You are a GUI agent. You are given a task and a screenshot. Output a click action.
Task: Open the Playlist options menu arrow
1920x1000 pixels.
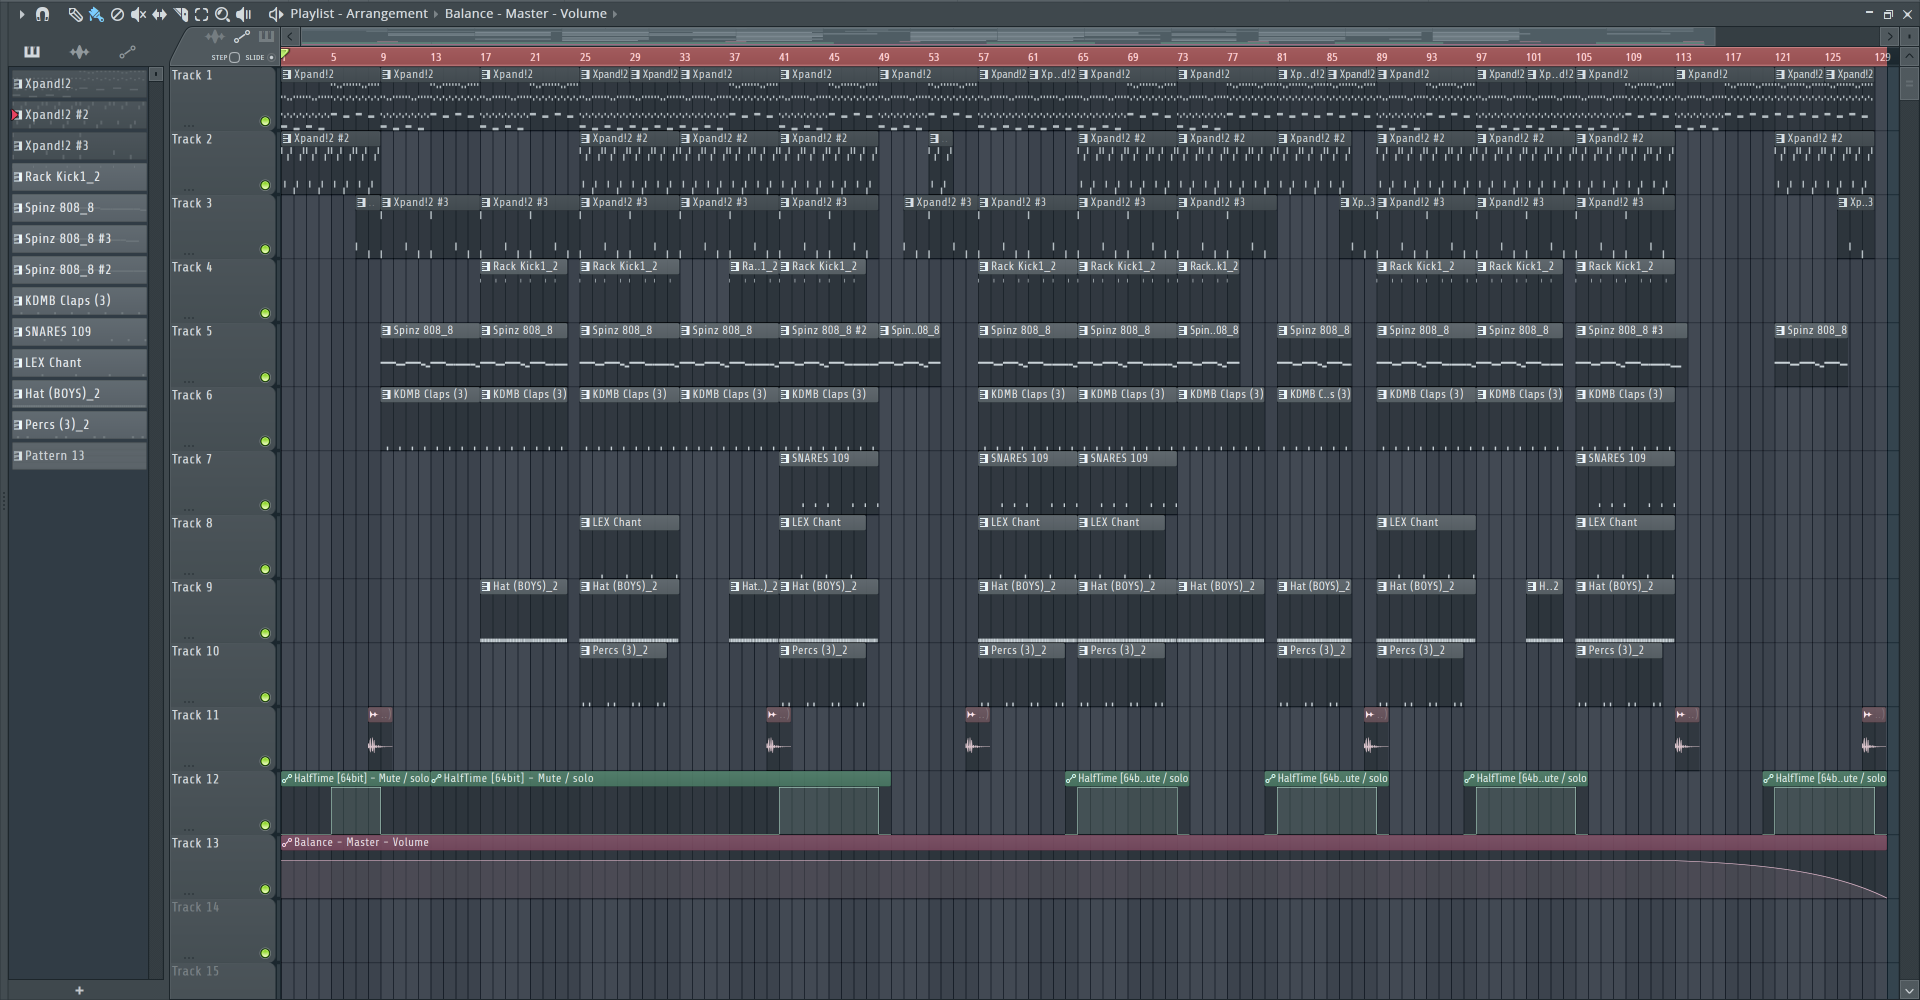coord(21,14)
